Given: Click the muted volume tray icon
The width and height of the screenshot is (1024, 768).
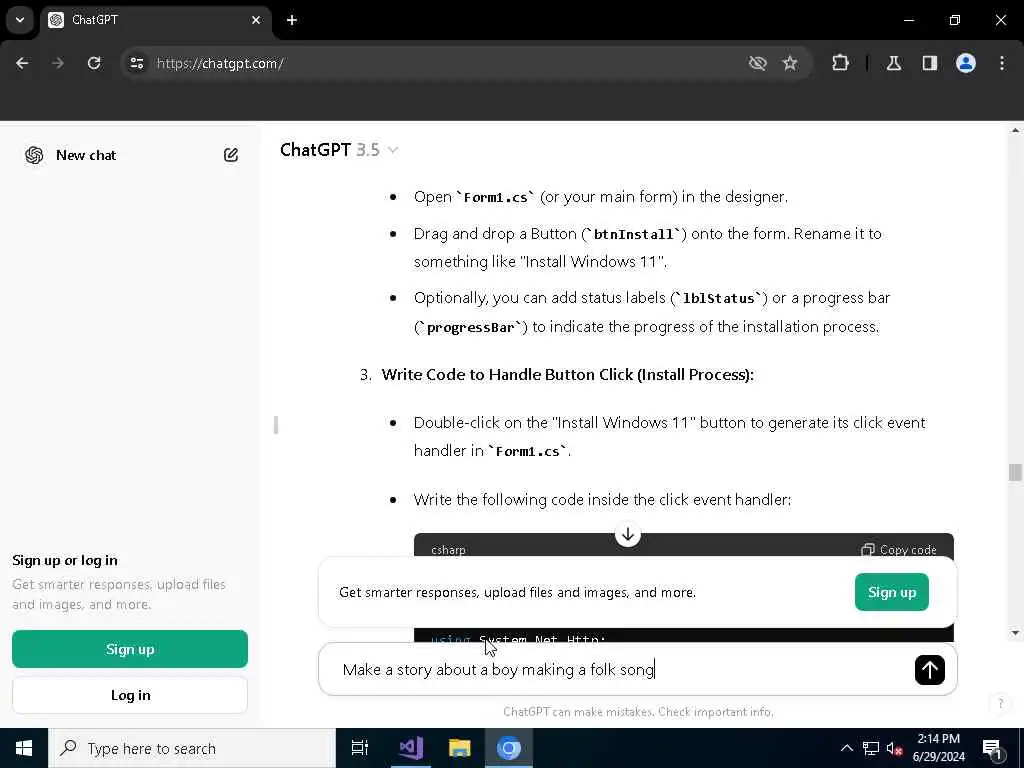Looking at the screenshot, I should click(x=894, y=748).
